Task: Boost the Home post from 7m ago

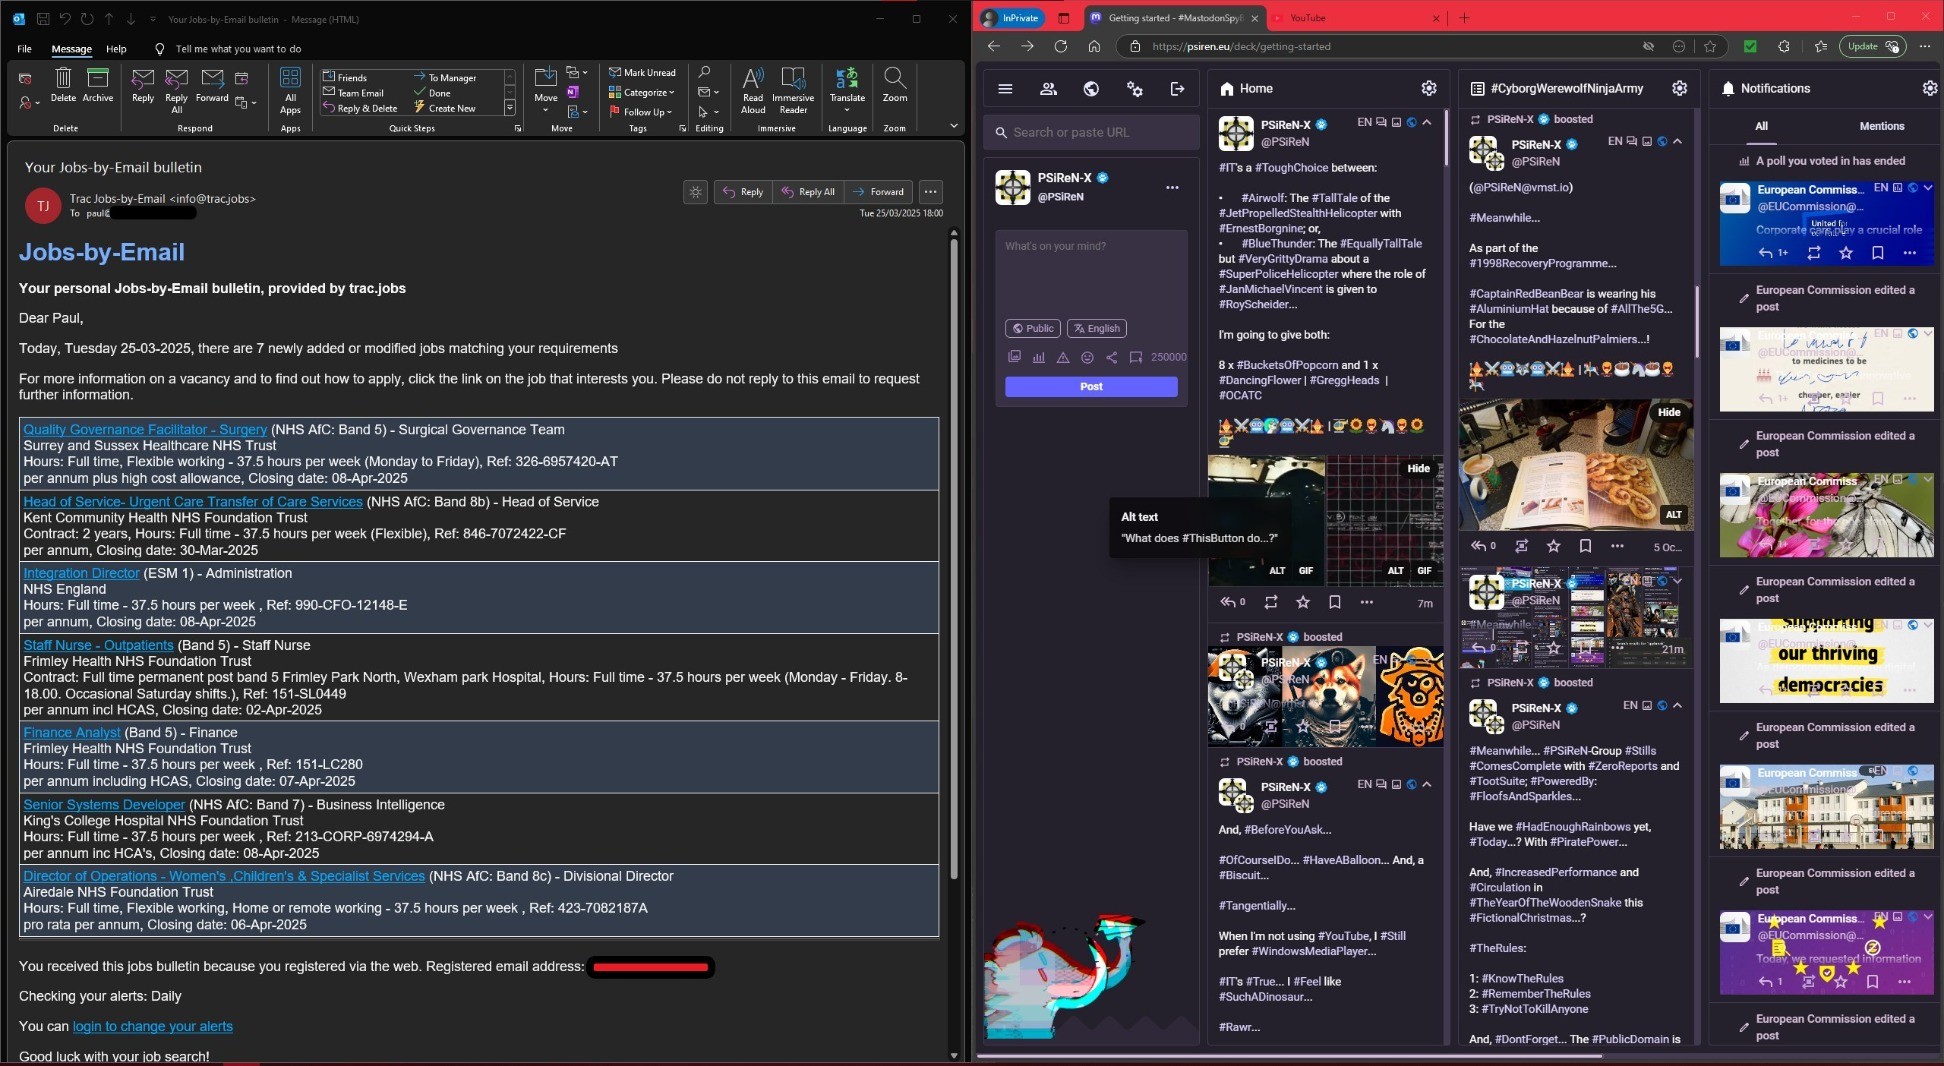Action: point(1270,602)
